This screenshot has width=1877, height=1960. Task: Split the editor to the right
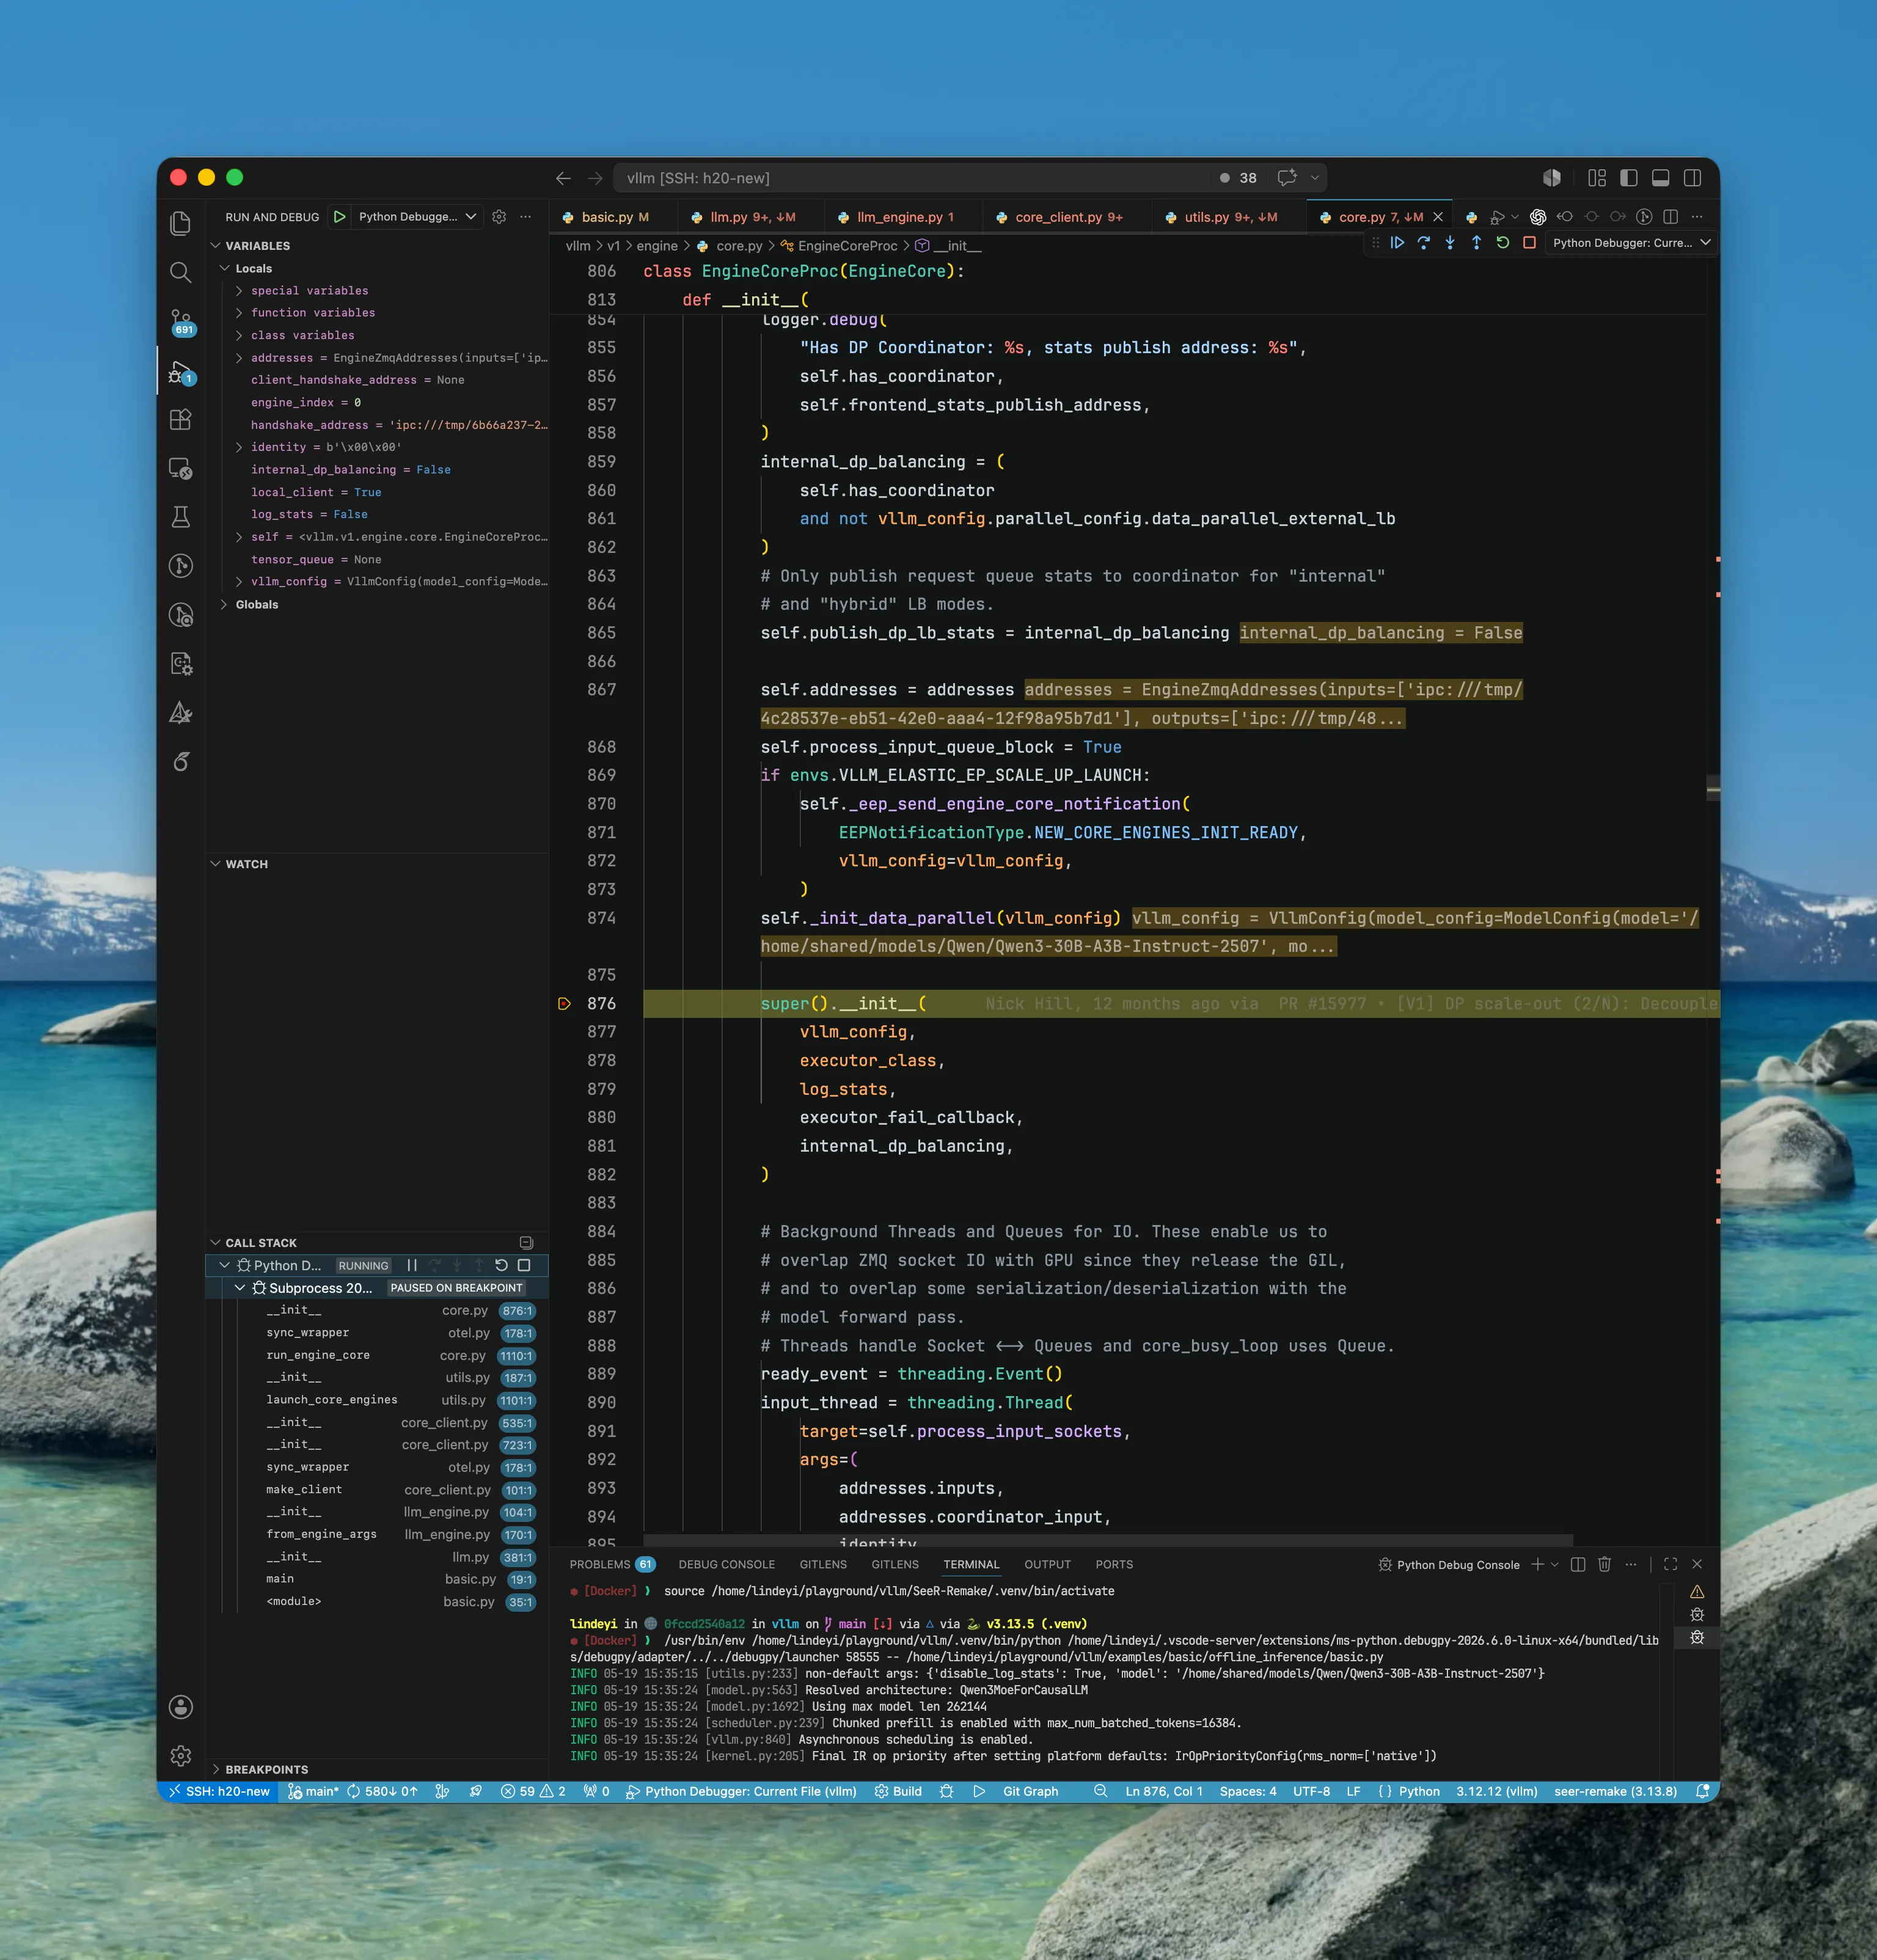point(1670,217)
